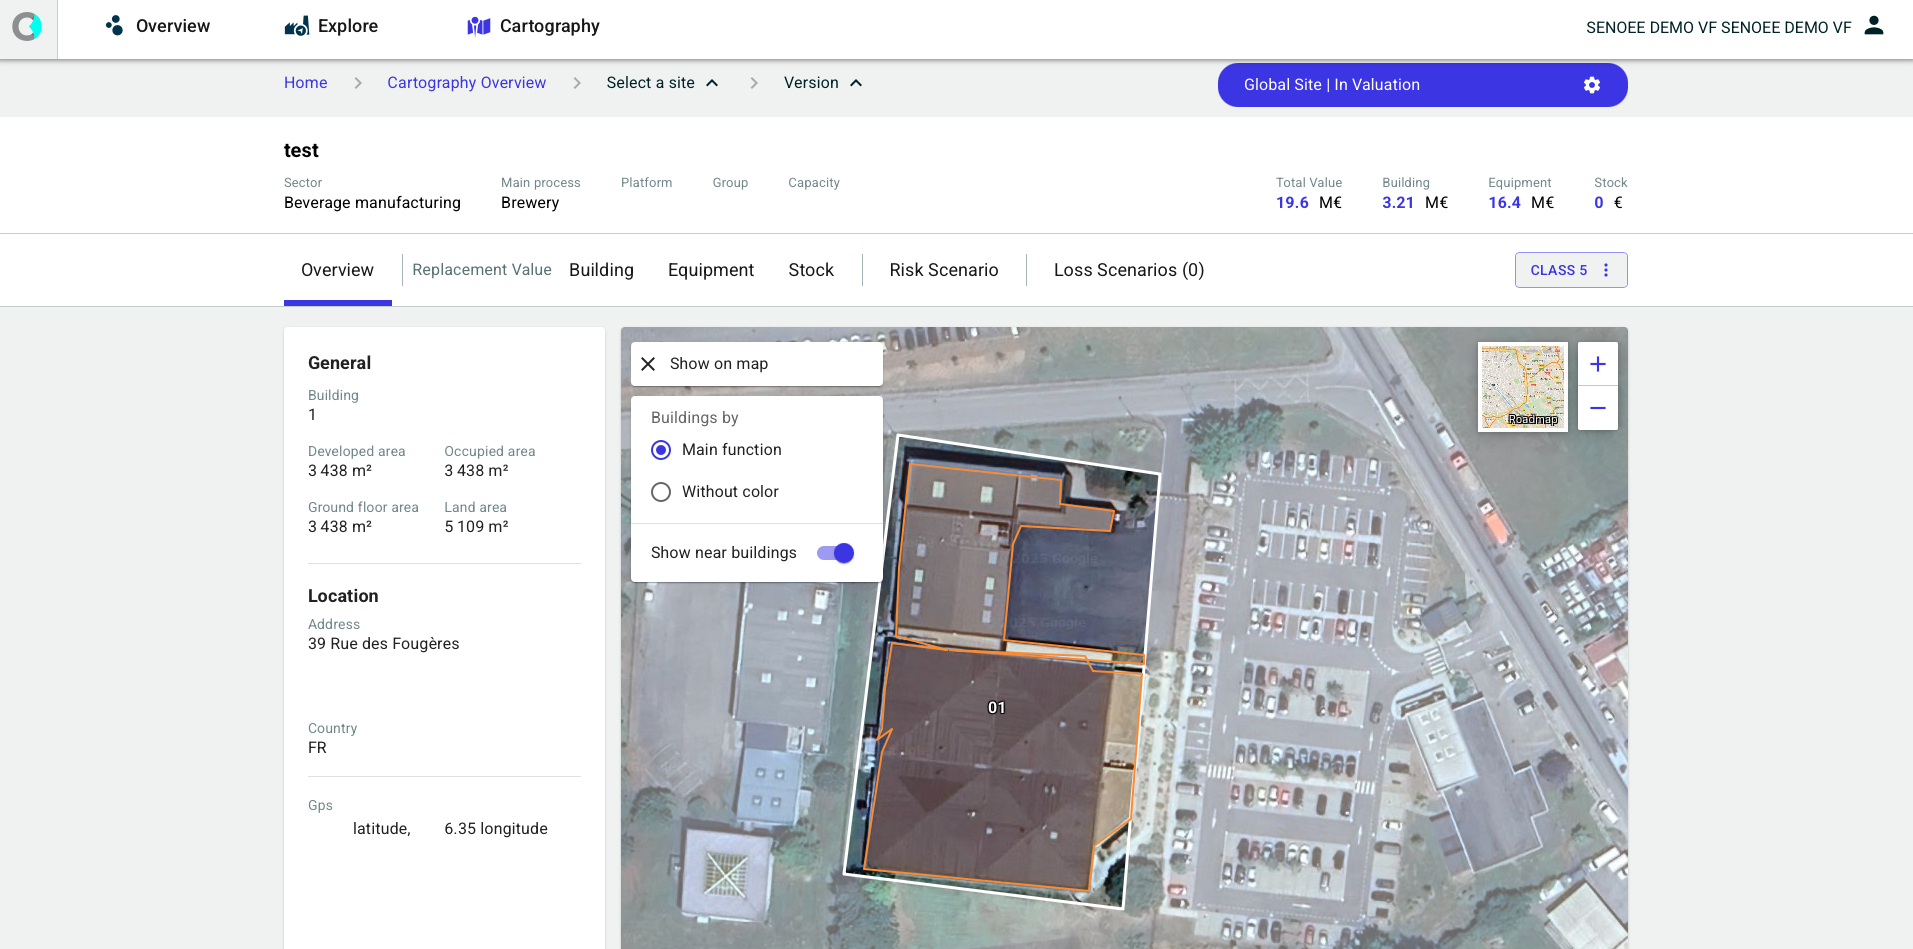
Task: Choose the Without color radio option
Action: (661, 492)
